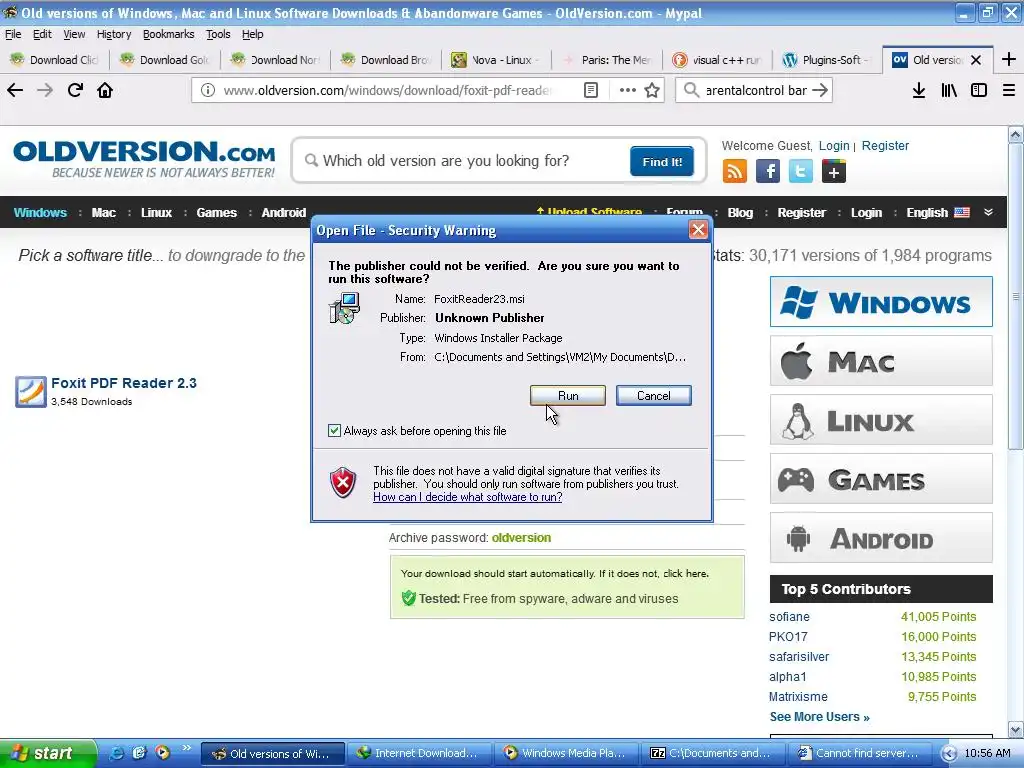Expand the nav bar double-chevron
Screen dimensions: 1024x768
[x=989, y=212]
